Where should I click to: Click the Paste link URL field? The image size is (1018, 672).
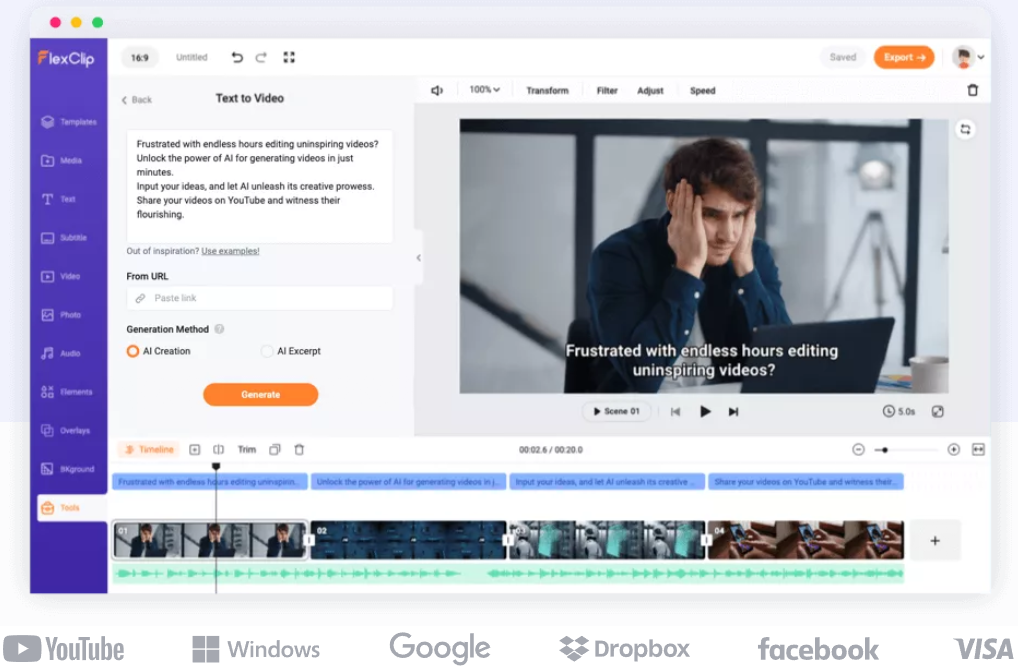point(260,298)
